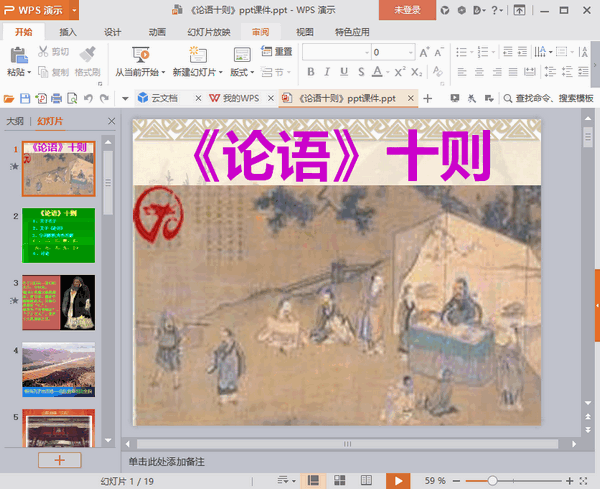Open the 特色应用 ribbon tab
The height and width of the screenshot is (489, 600).
tap(352, 32)
